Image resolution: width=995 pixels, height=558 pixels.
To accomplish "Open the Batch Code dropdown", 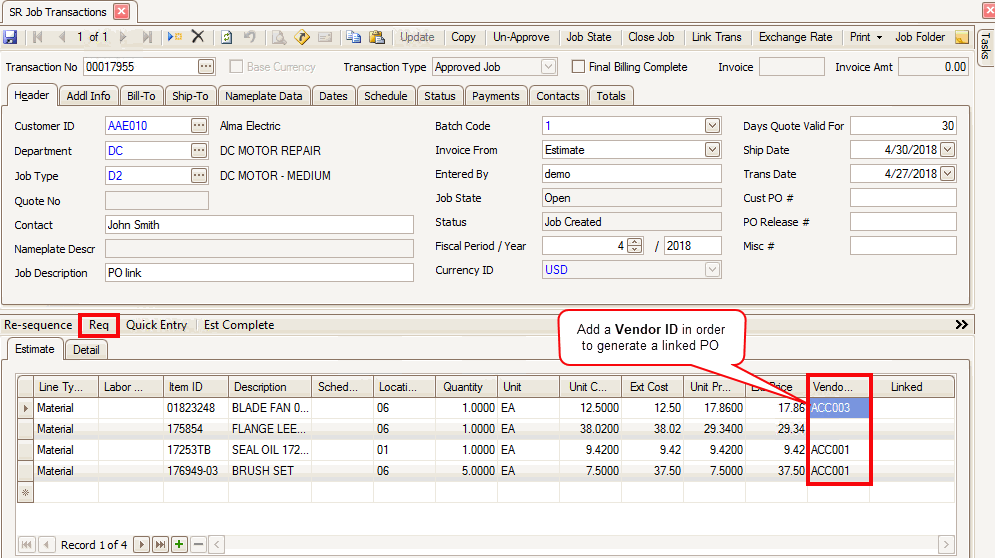I will point(712,126).
